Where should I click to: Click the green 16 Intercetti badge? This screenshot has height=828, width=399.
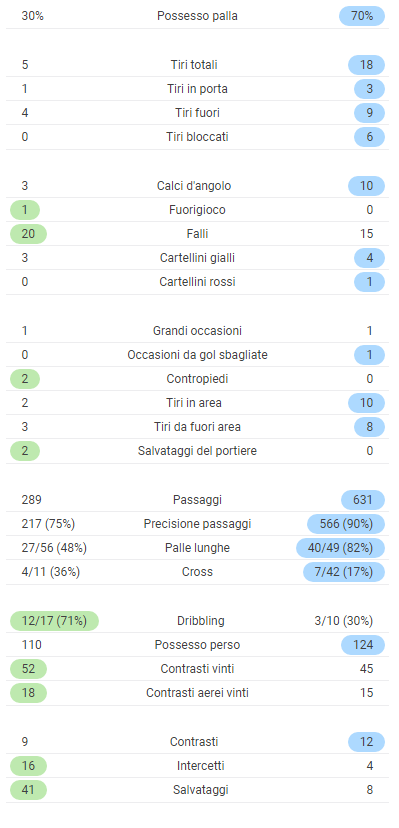(28, 766)
